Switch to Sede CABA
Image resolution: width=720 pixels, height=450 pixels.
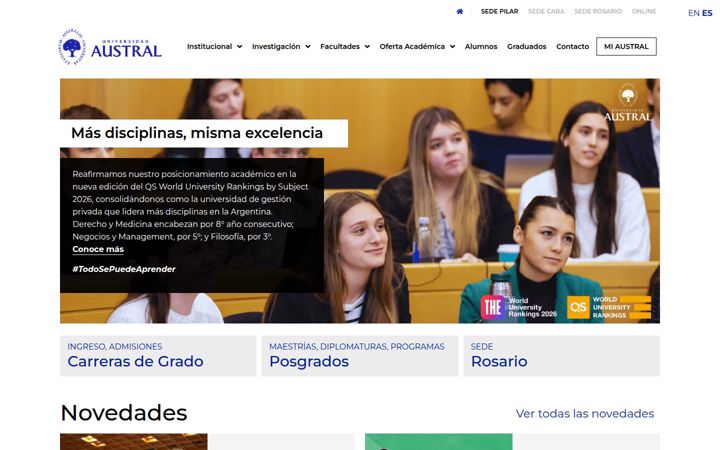[546, 11]
